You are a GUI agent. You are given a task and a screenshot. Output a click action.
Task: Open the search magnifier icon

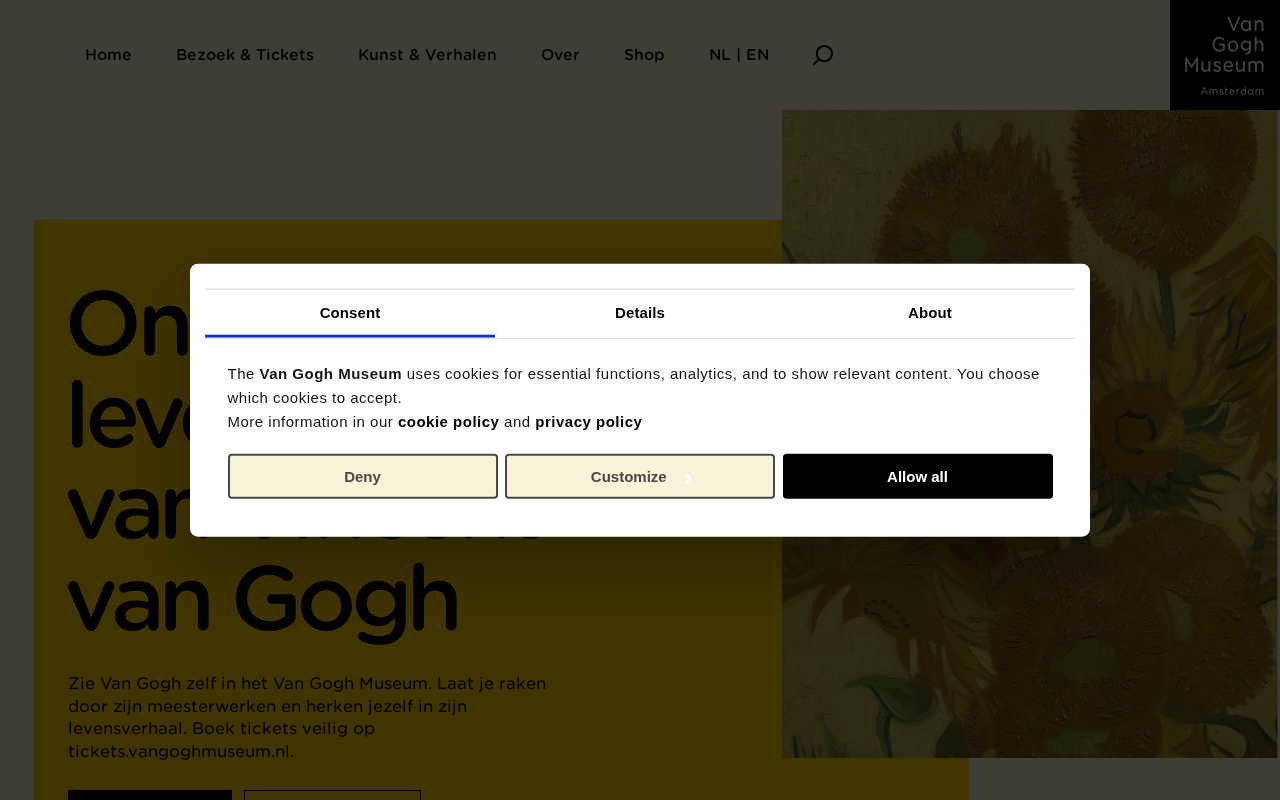822,55
